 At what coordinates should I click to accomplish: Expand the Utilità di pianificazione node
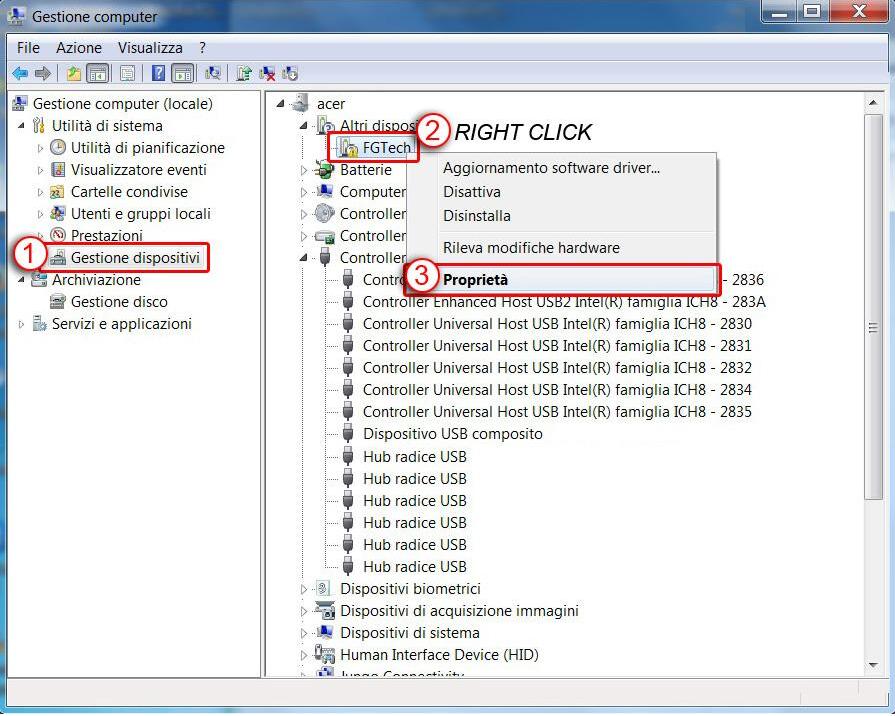(x=41, y=148)
